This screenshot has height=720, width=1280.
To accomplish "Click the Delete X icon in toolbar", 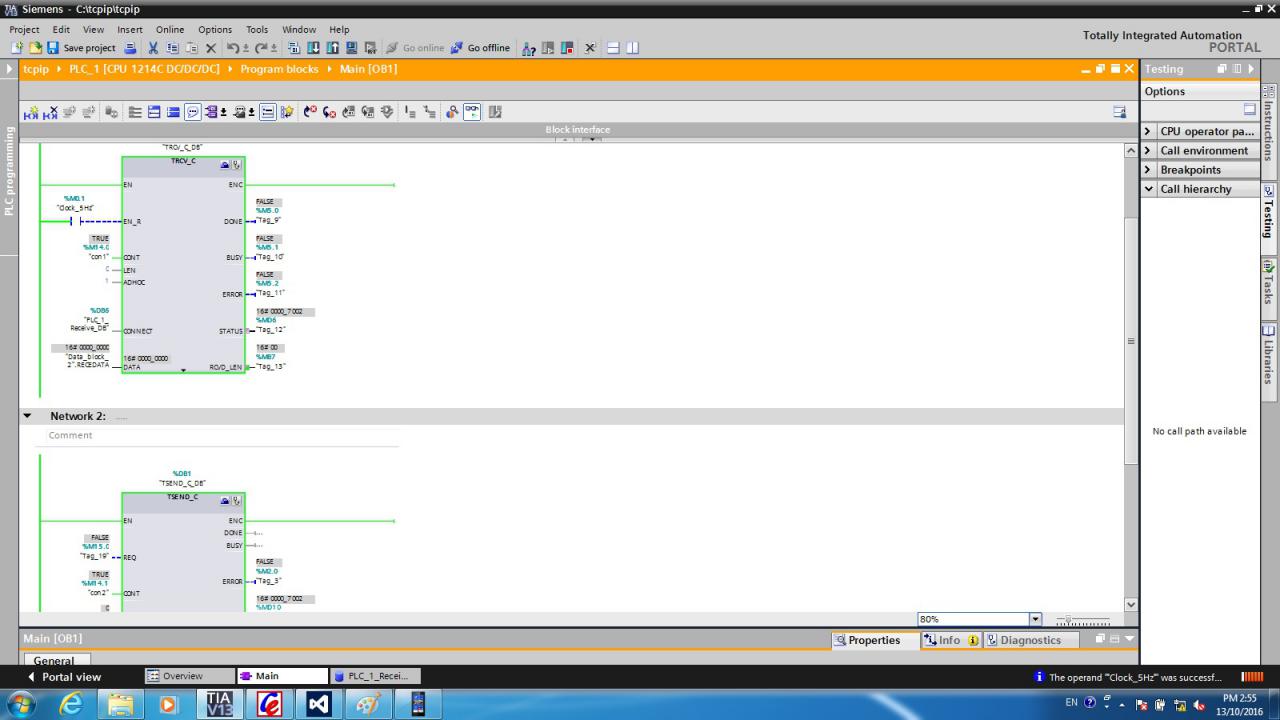I will pos(211,48).
